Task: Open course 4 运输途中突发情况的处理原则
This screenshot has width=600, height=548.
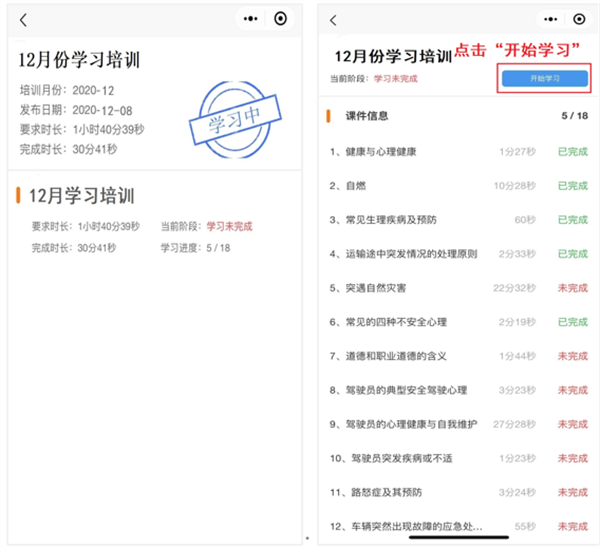Action: 410,254
